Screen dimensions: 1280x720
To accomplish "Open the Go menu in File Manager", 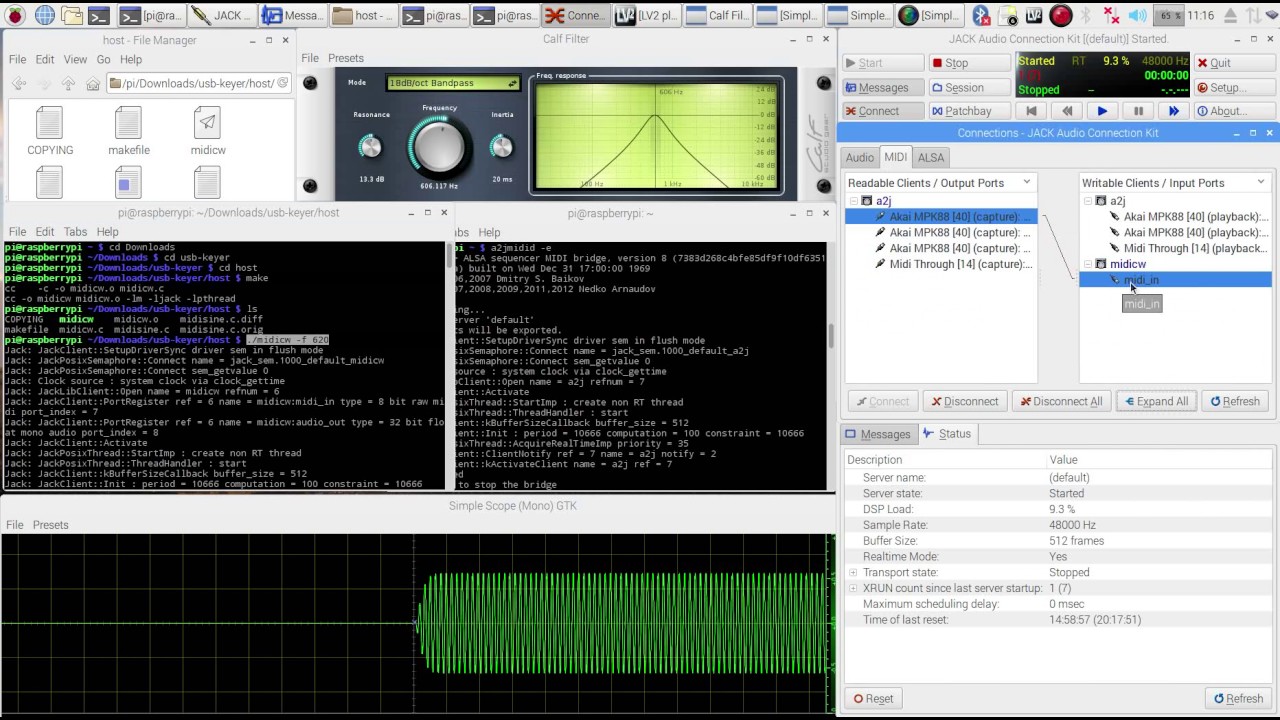I will [103, 59].
